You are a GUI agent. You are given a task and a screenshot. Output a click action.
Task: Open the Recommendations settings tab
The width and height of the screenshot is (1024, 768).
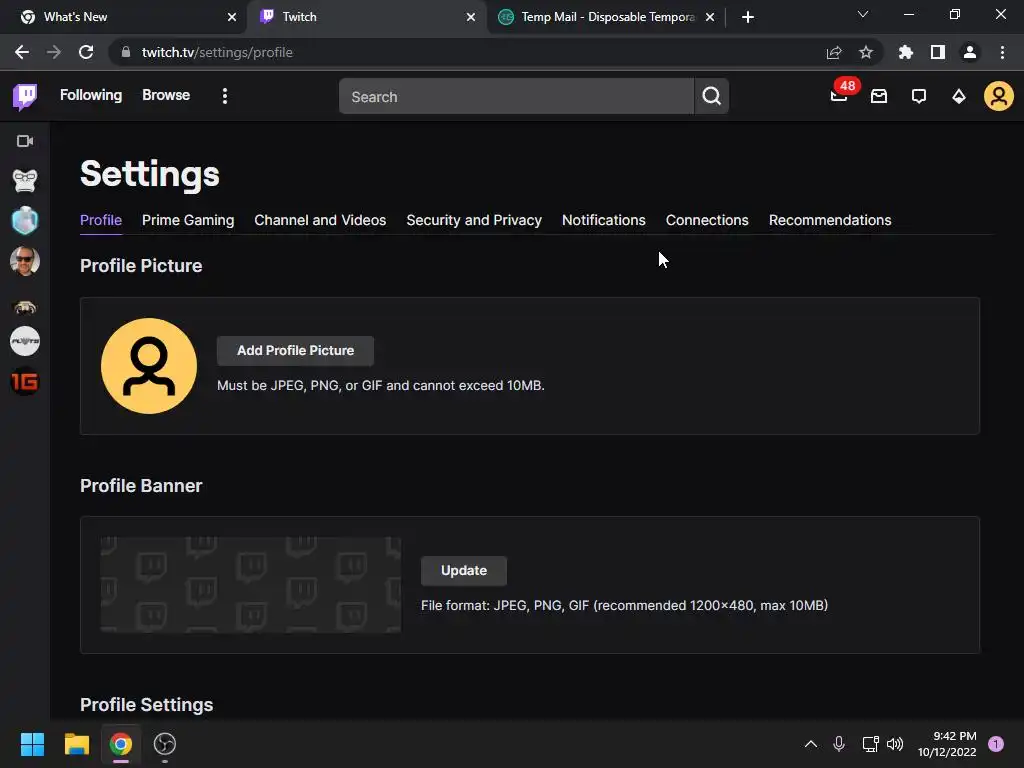[830, 220]
